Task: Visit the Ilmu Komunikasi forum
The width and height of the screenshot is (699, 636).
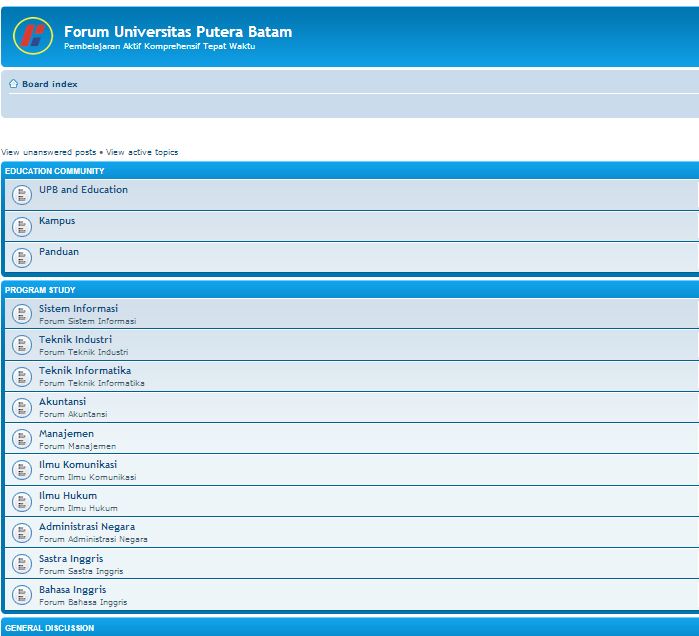Action: coord(78,464)
